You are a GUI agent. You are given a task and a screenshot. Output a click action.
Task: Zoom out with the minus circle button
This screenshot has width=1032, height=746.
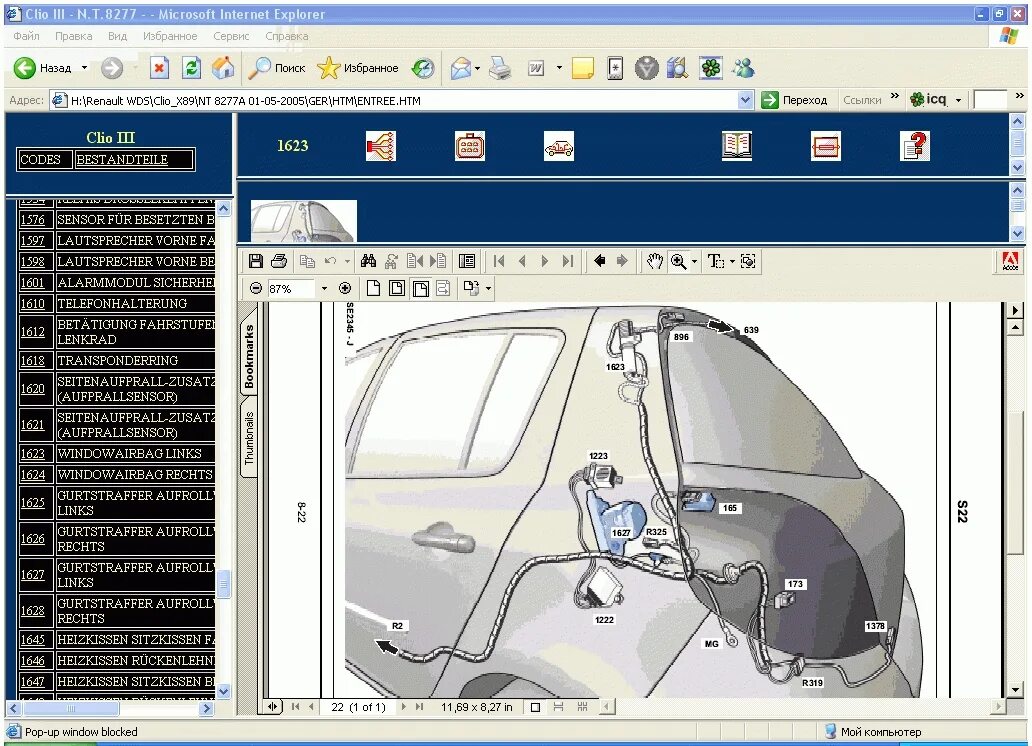coord(256,288)
